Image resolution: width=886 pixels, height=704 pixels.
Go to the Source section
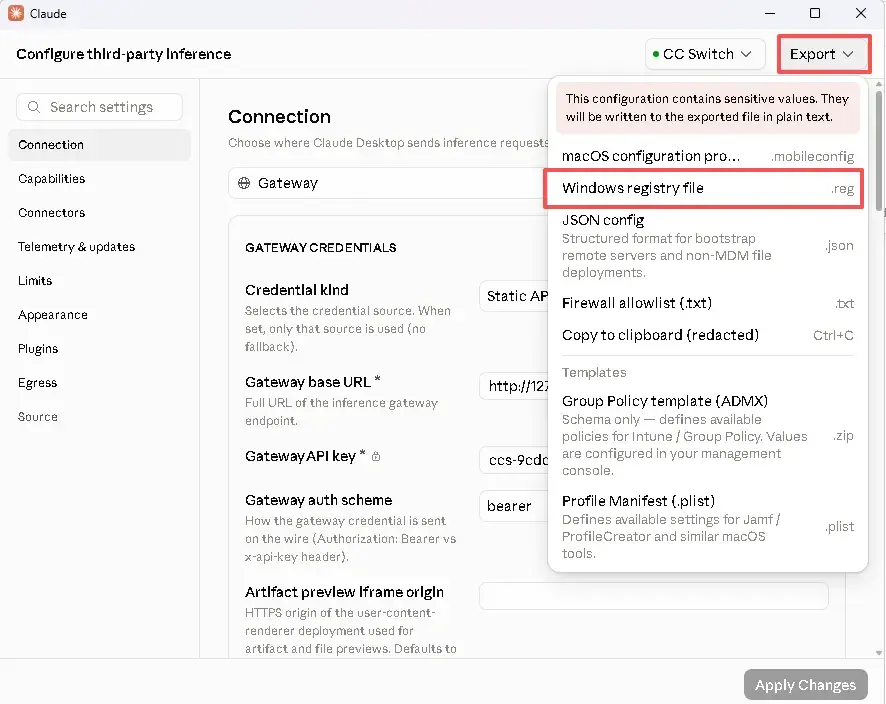pyautogui.click(x=99, y=416)
